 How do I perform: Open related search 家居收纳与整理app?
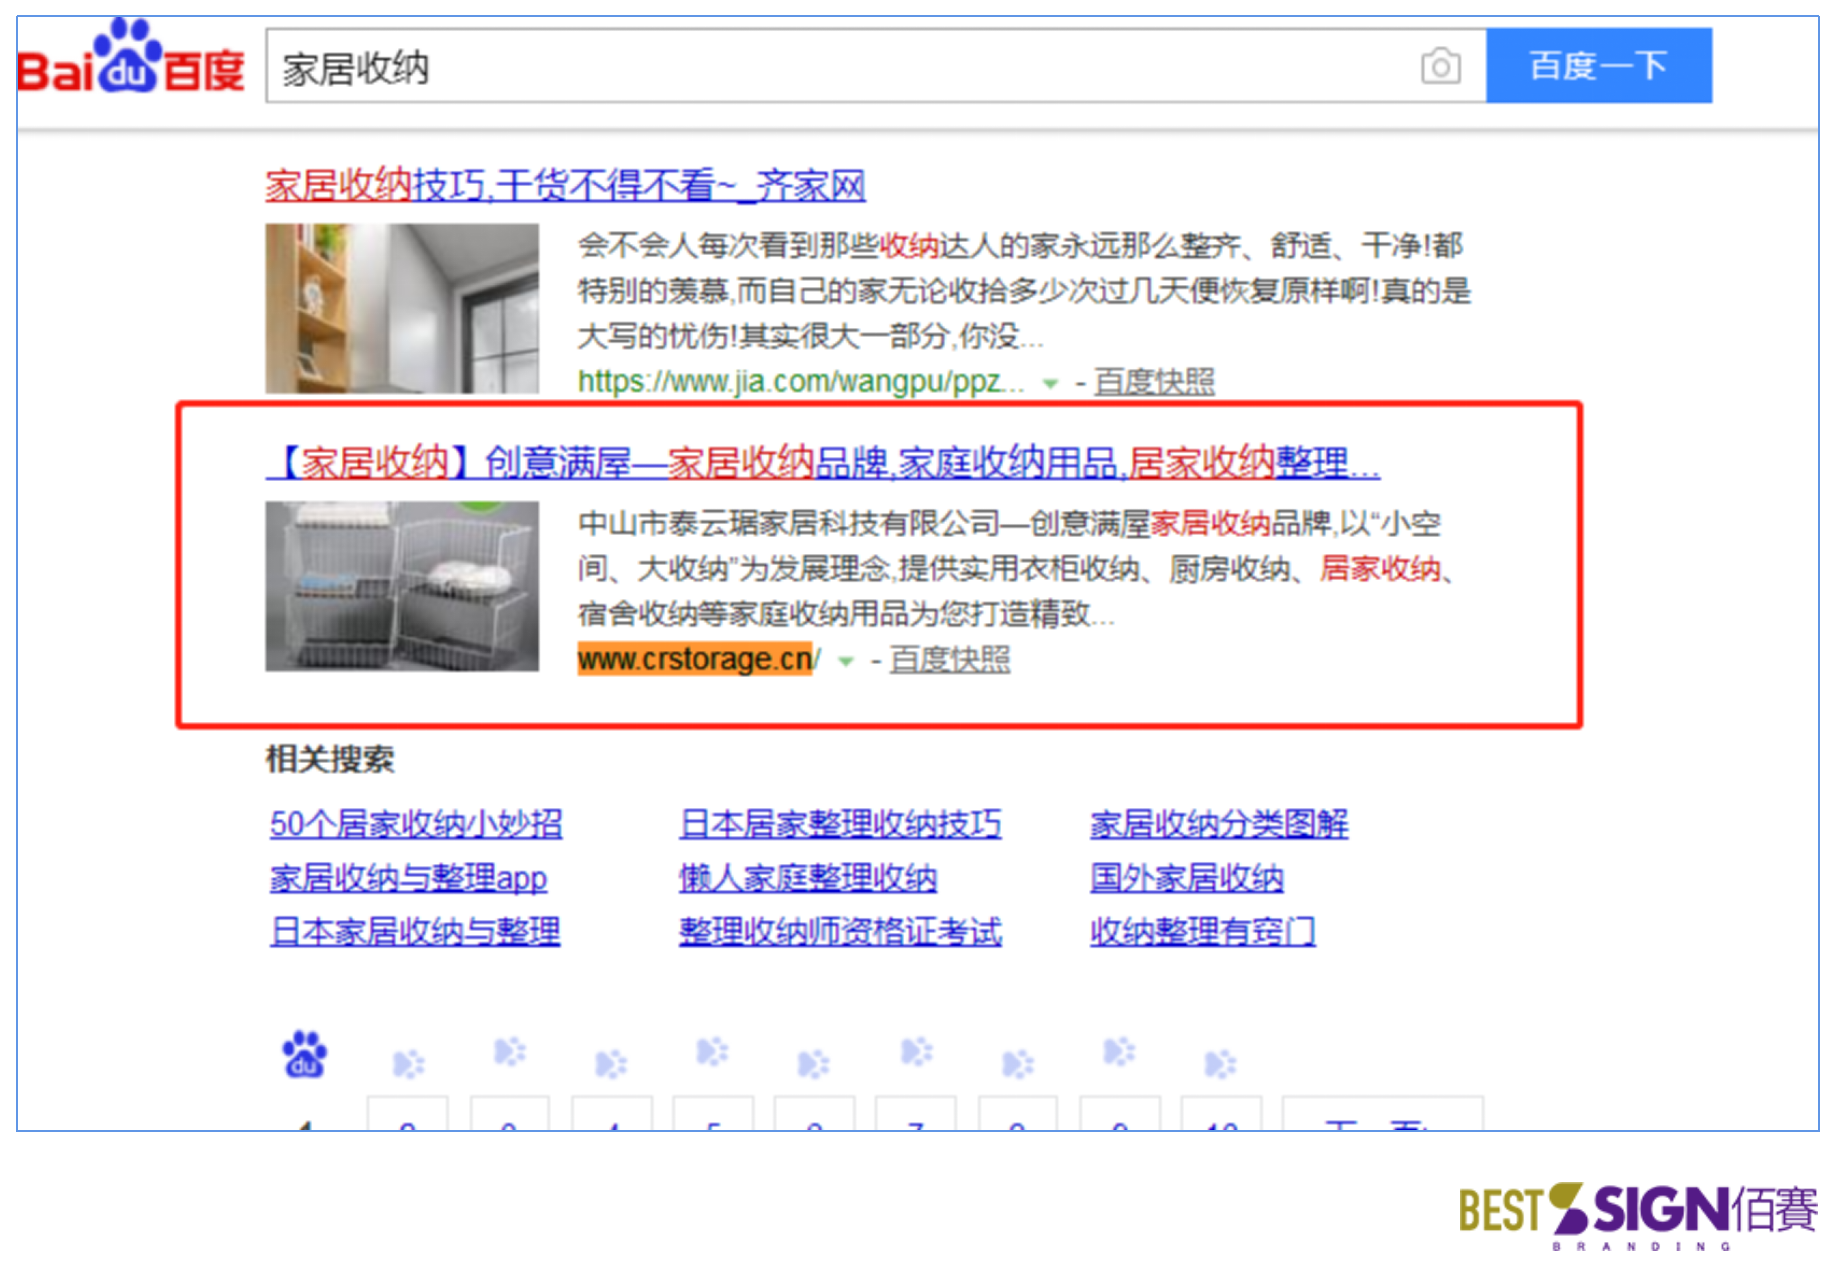(x=408, y=878)
